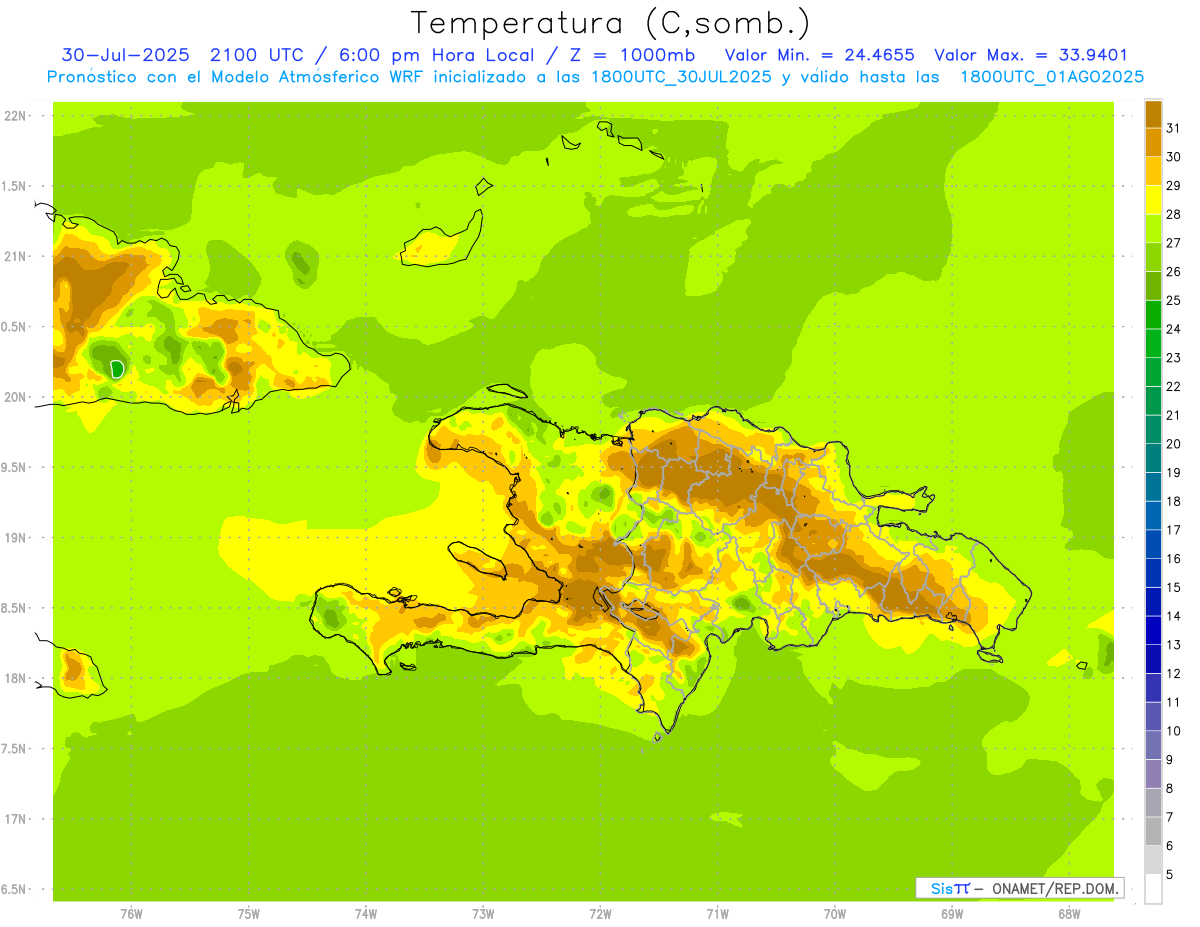Click the "75W" longitude axis label
The width and height of the screenshot is (1200, 927).
pos(248,914)
